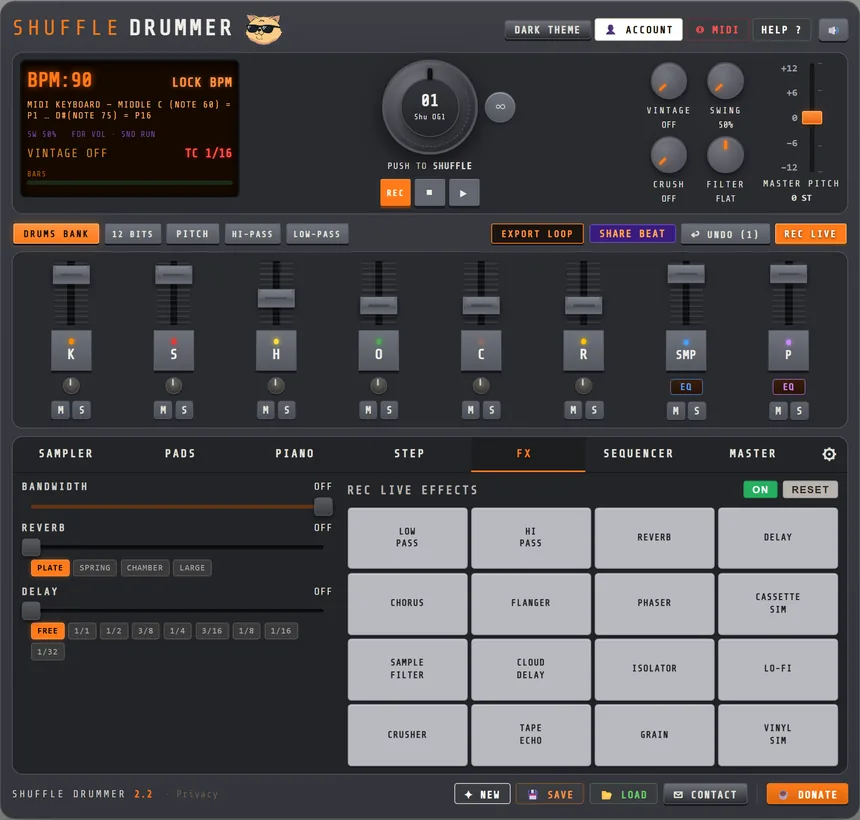Viewport: 860px width, 820px height.
Task: Mute the R channel
Action: [573, 410]
